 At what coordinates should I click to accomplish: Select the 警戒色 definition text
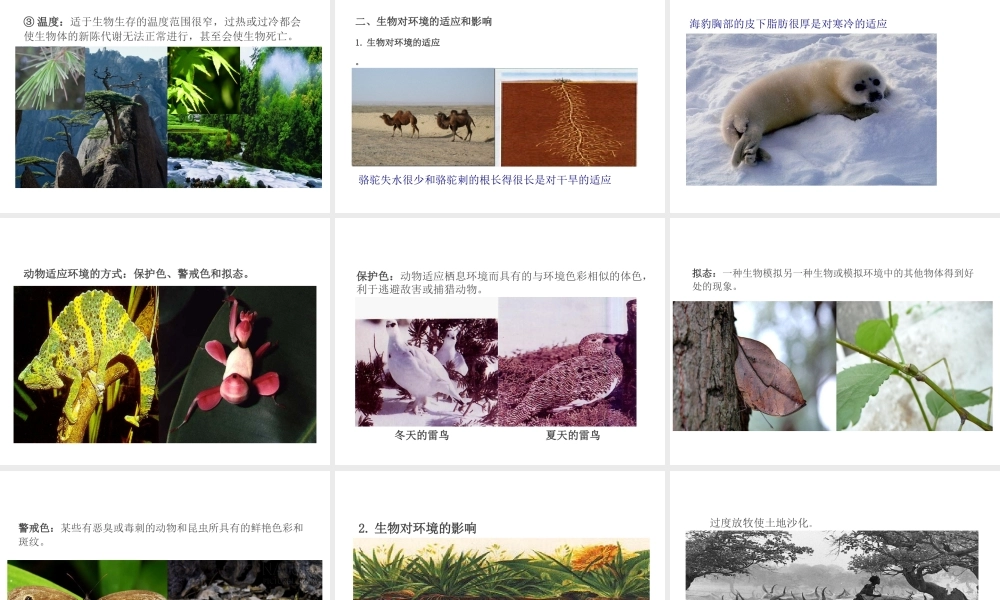(161, 534)
